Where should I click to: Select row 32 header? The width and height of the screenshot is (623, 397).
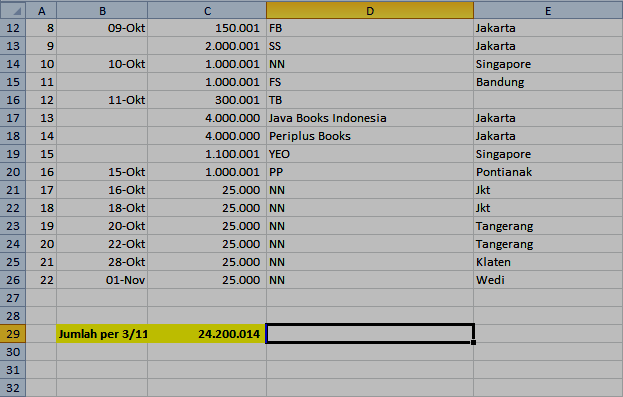tap(13, 388)
